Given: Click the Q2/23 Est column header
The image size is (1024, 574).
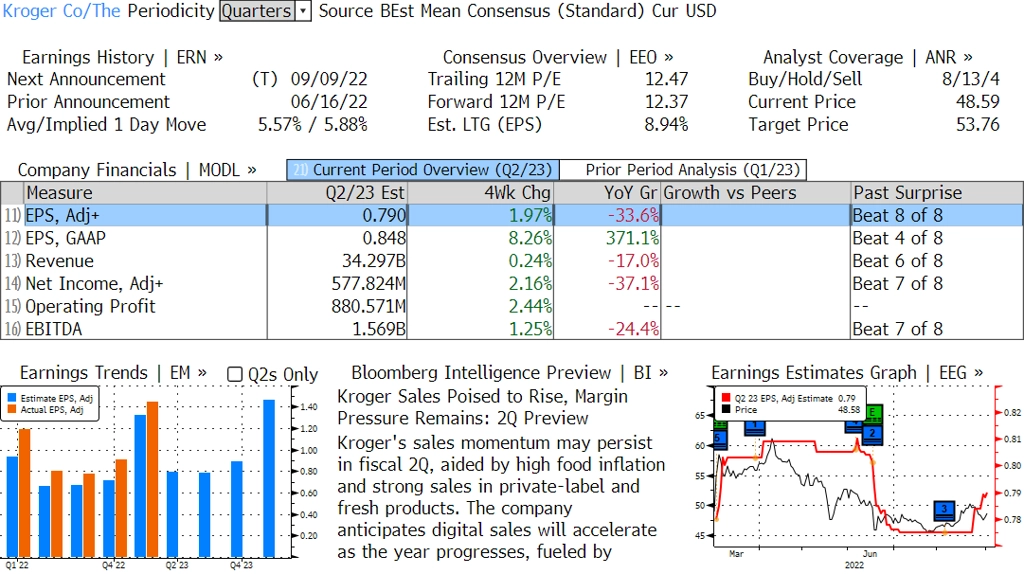Looking at the screenshot, I should [x=337, y=193].
